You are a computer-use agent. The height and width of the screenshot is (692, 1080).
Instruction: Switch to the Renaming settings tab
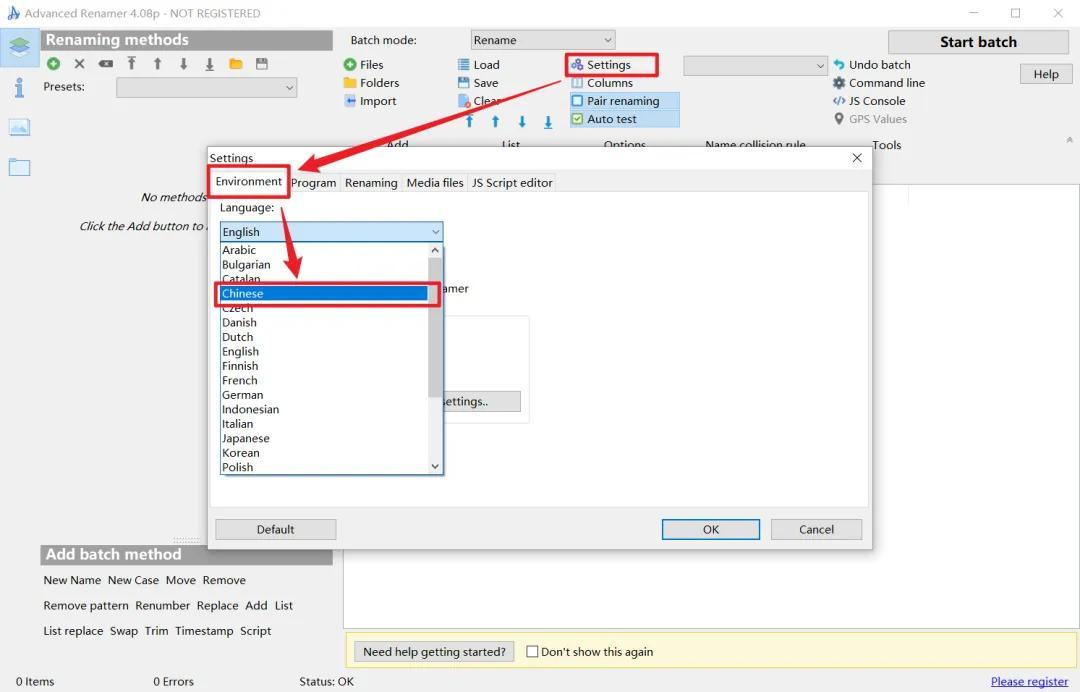tap(371, 183)
